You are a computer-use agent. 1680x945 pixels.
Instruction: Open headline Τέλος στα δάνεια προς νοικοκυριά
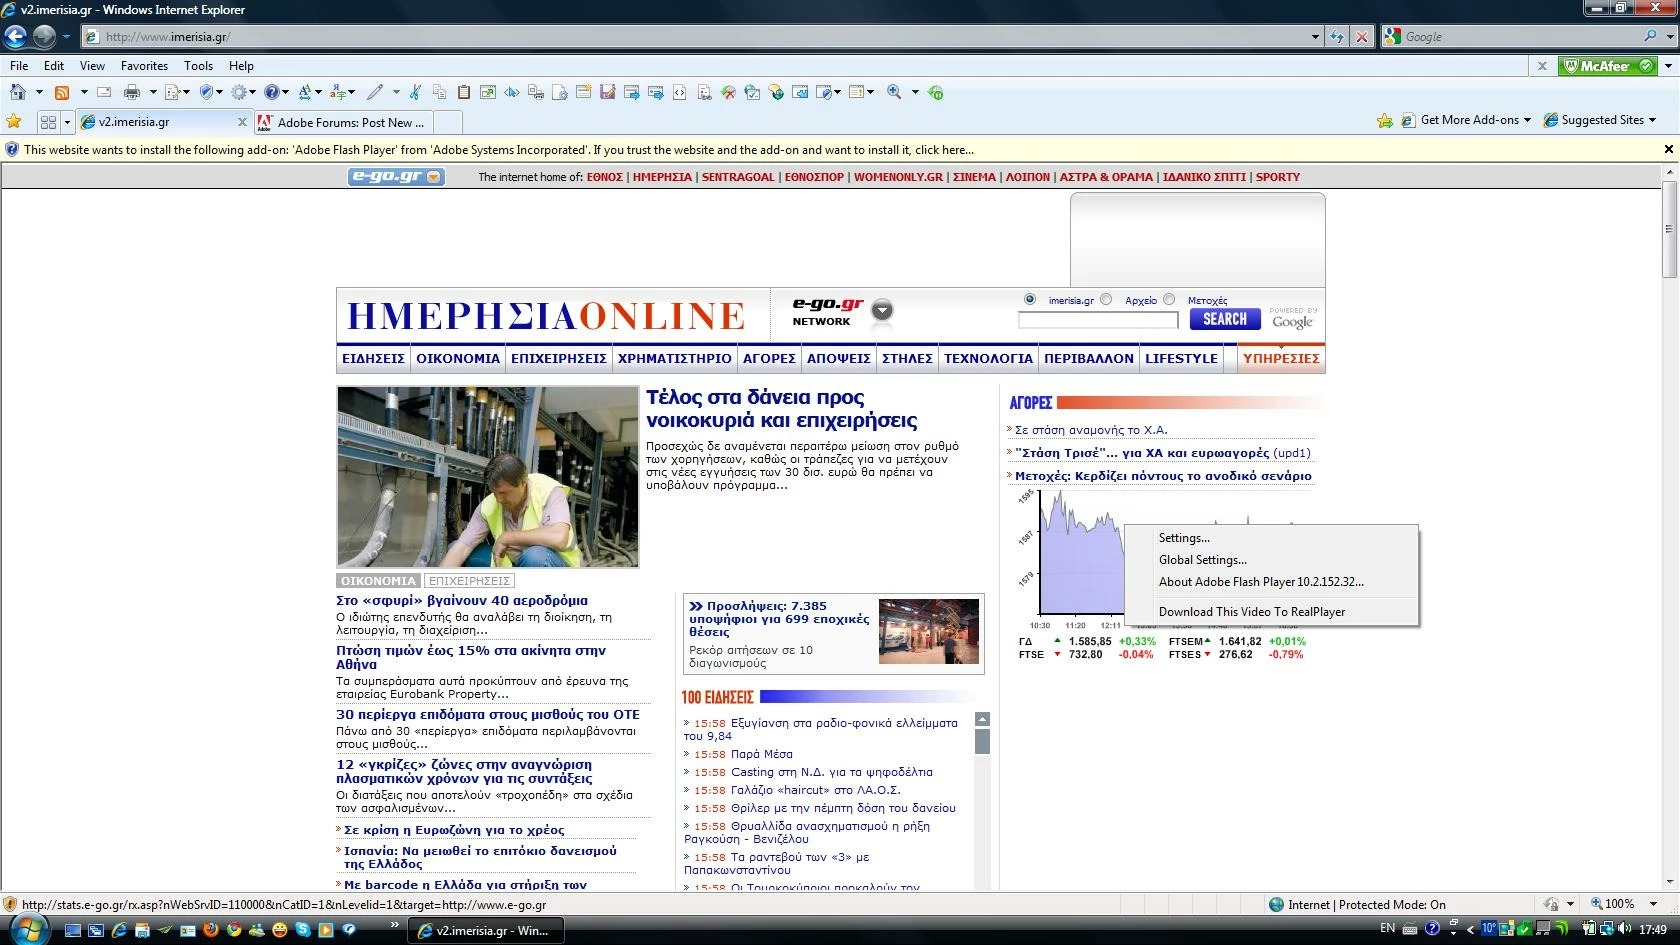pos(782,408)
